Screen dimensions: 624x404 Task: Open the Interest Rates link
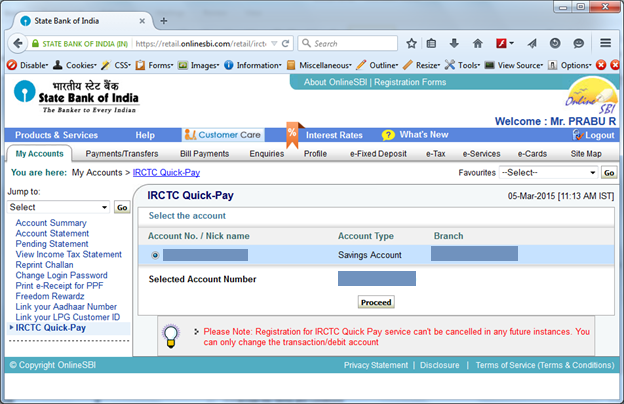pyautogui.click(x=334, y=135)
